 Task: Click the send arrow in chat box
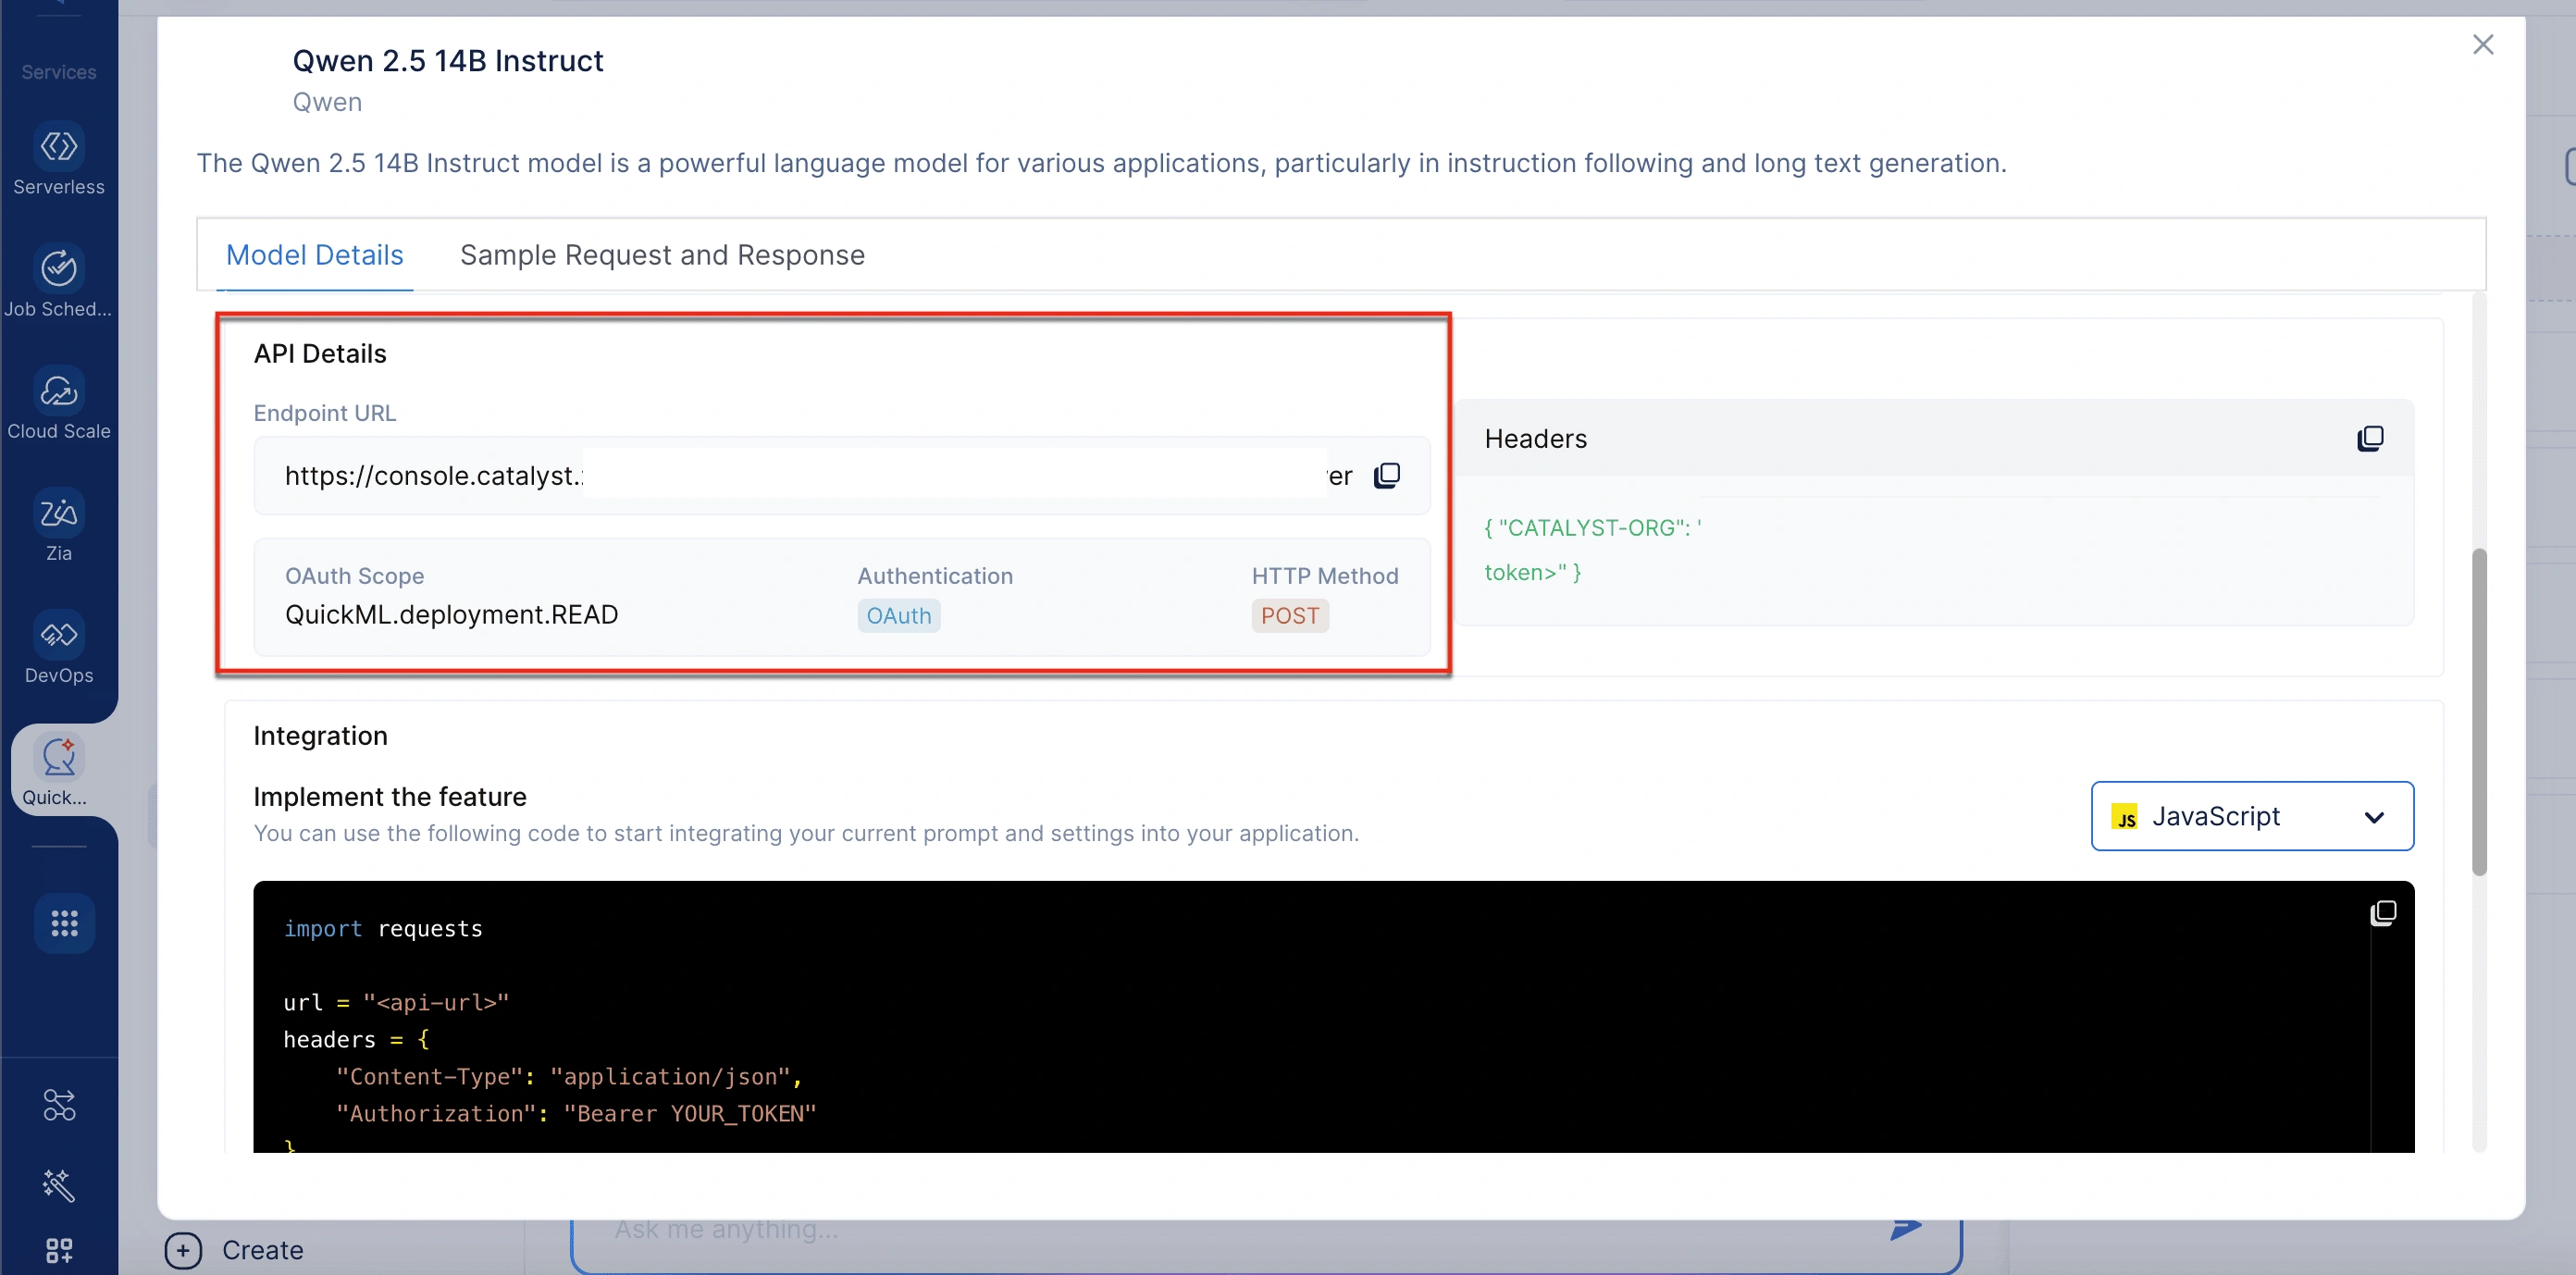tap(1905, 1228)
